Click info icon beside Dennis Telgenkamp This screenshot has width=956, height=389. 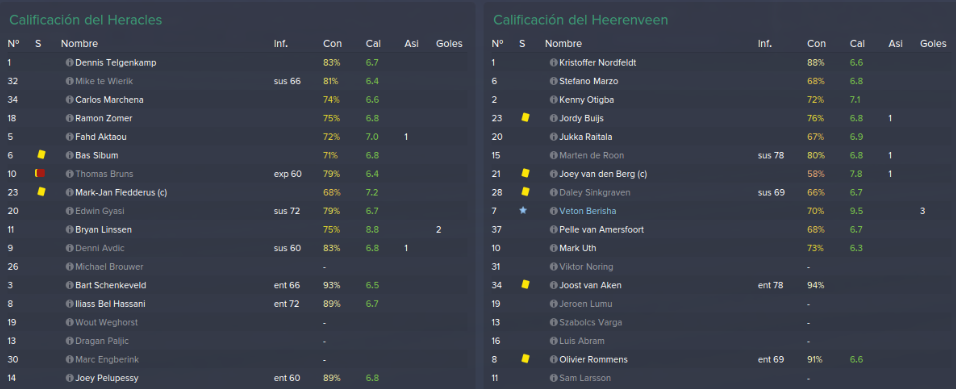(70, 63)
